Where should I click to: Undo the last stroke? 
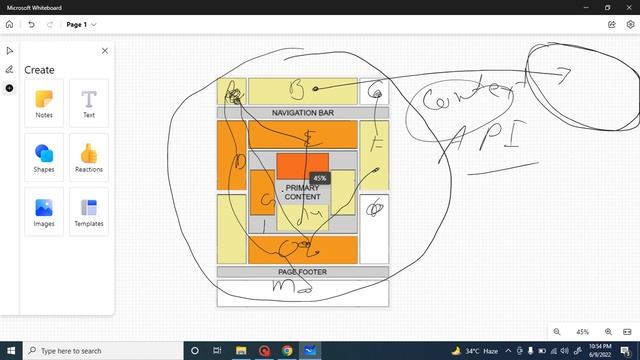coord(31,24)
